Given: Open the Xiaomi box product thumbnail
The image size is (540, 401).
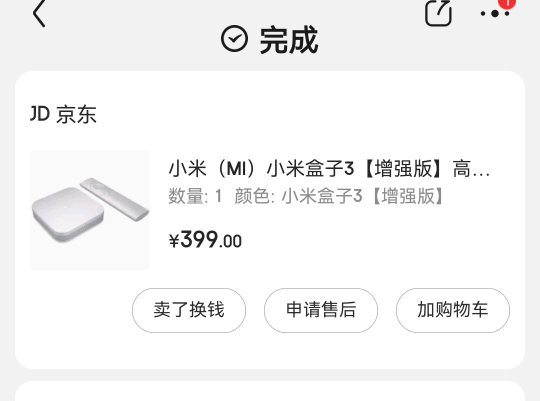Looking at the screenshot, I should [90, 210].
